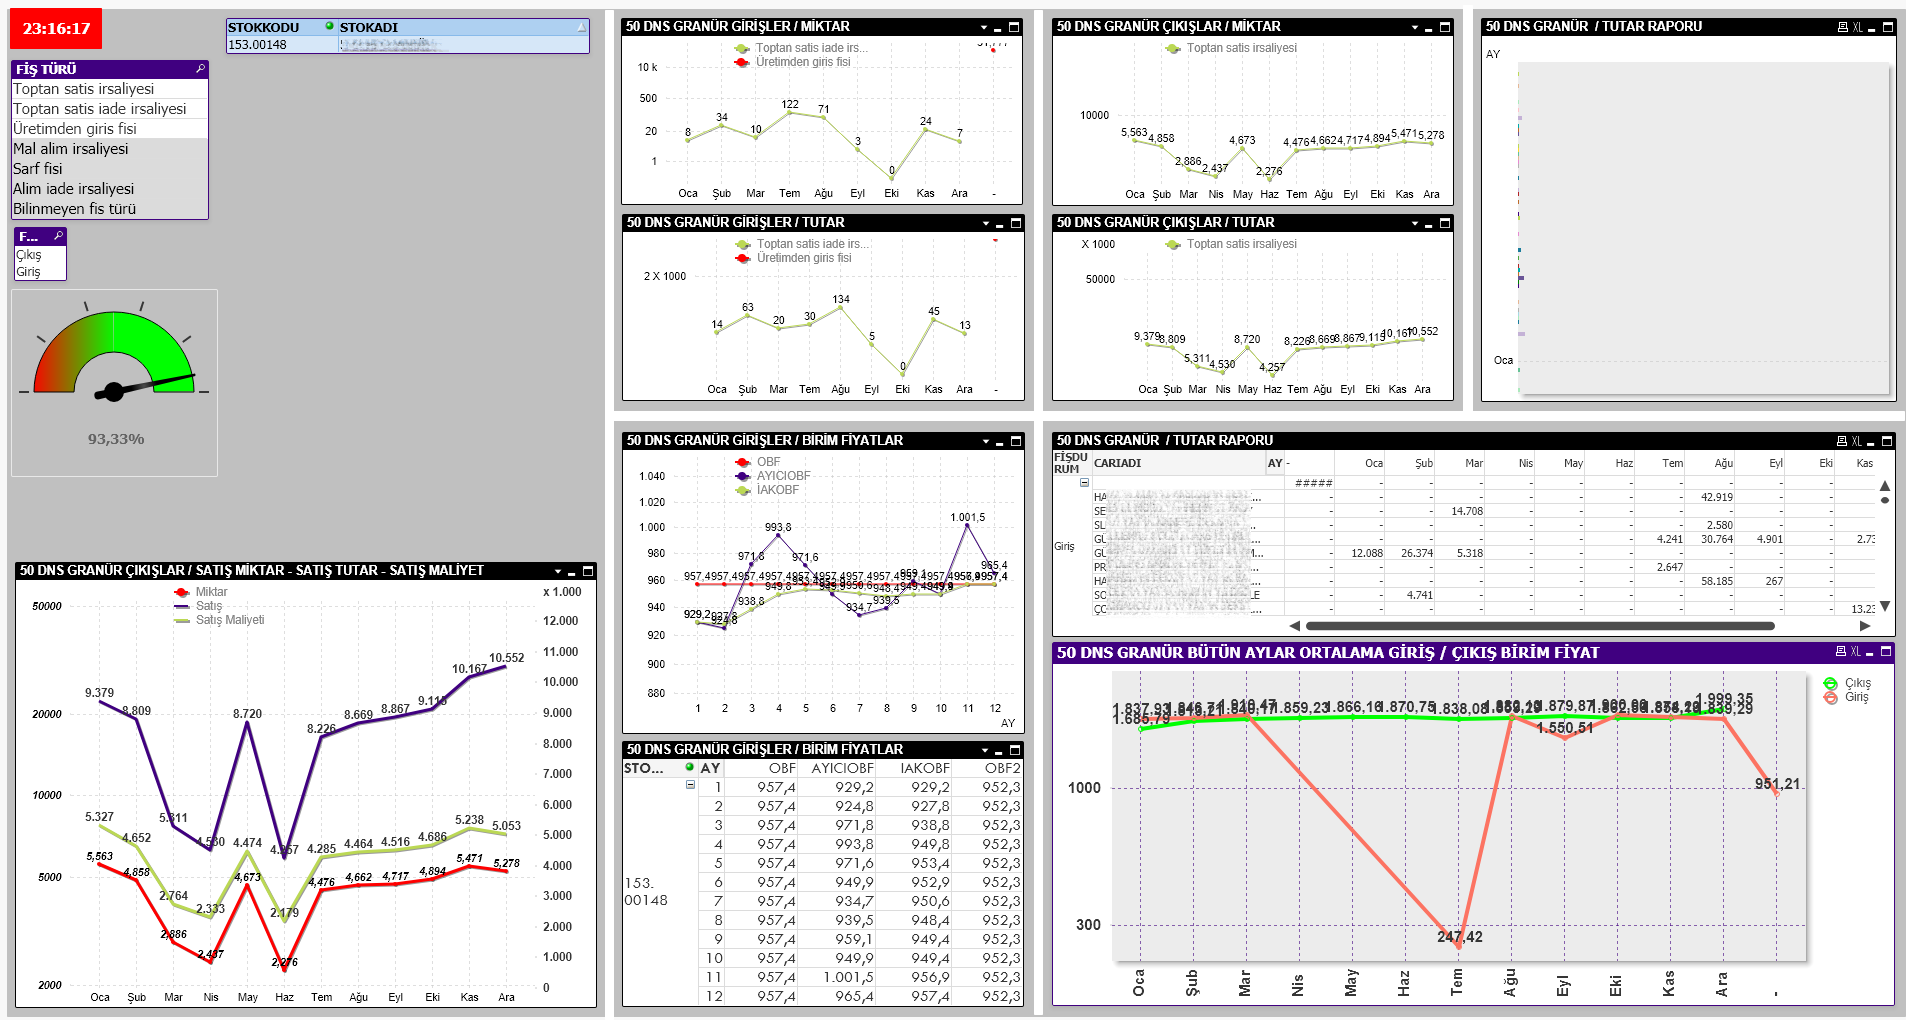
Task: Click the CARIADI column header in pivot table
Action: pos(1117,463)
